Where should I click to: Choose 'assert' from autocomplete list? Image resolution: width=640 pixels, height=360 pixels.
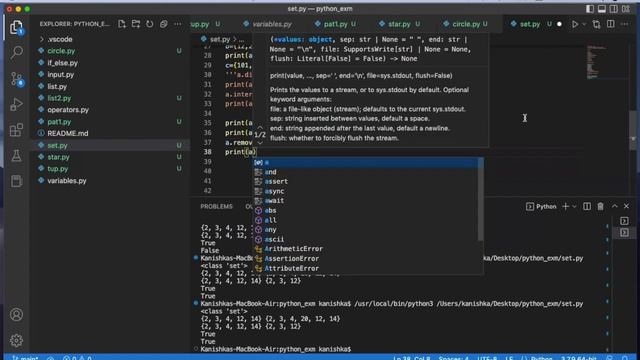click(367, 182)
